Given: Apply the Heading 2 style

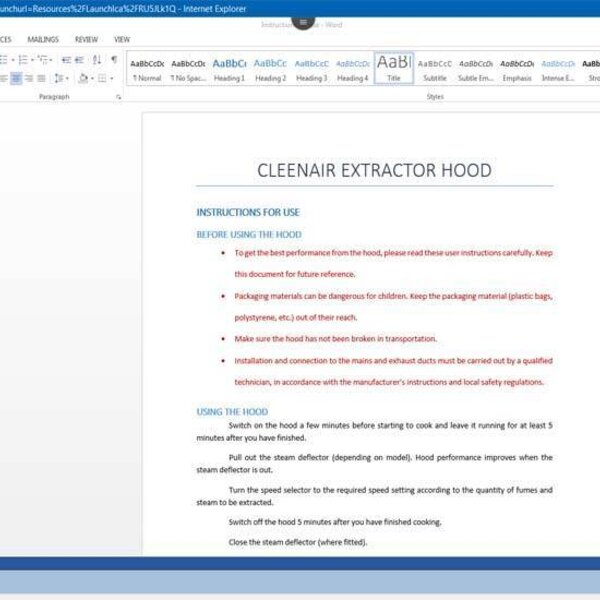Looking at the screenshot, I should [x=270, y=69].
